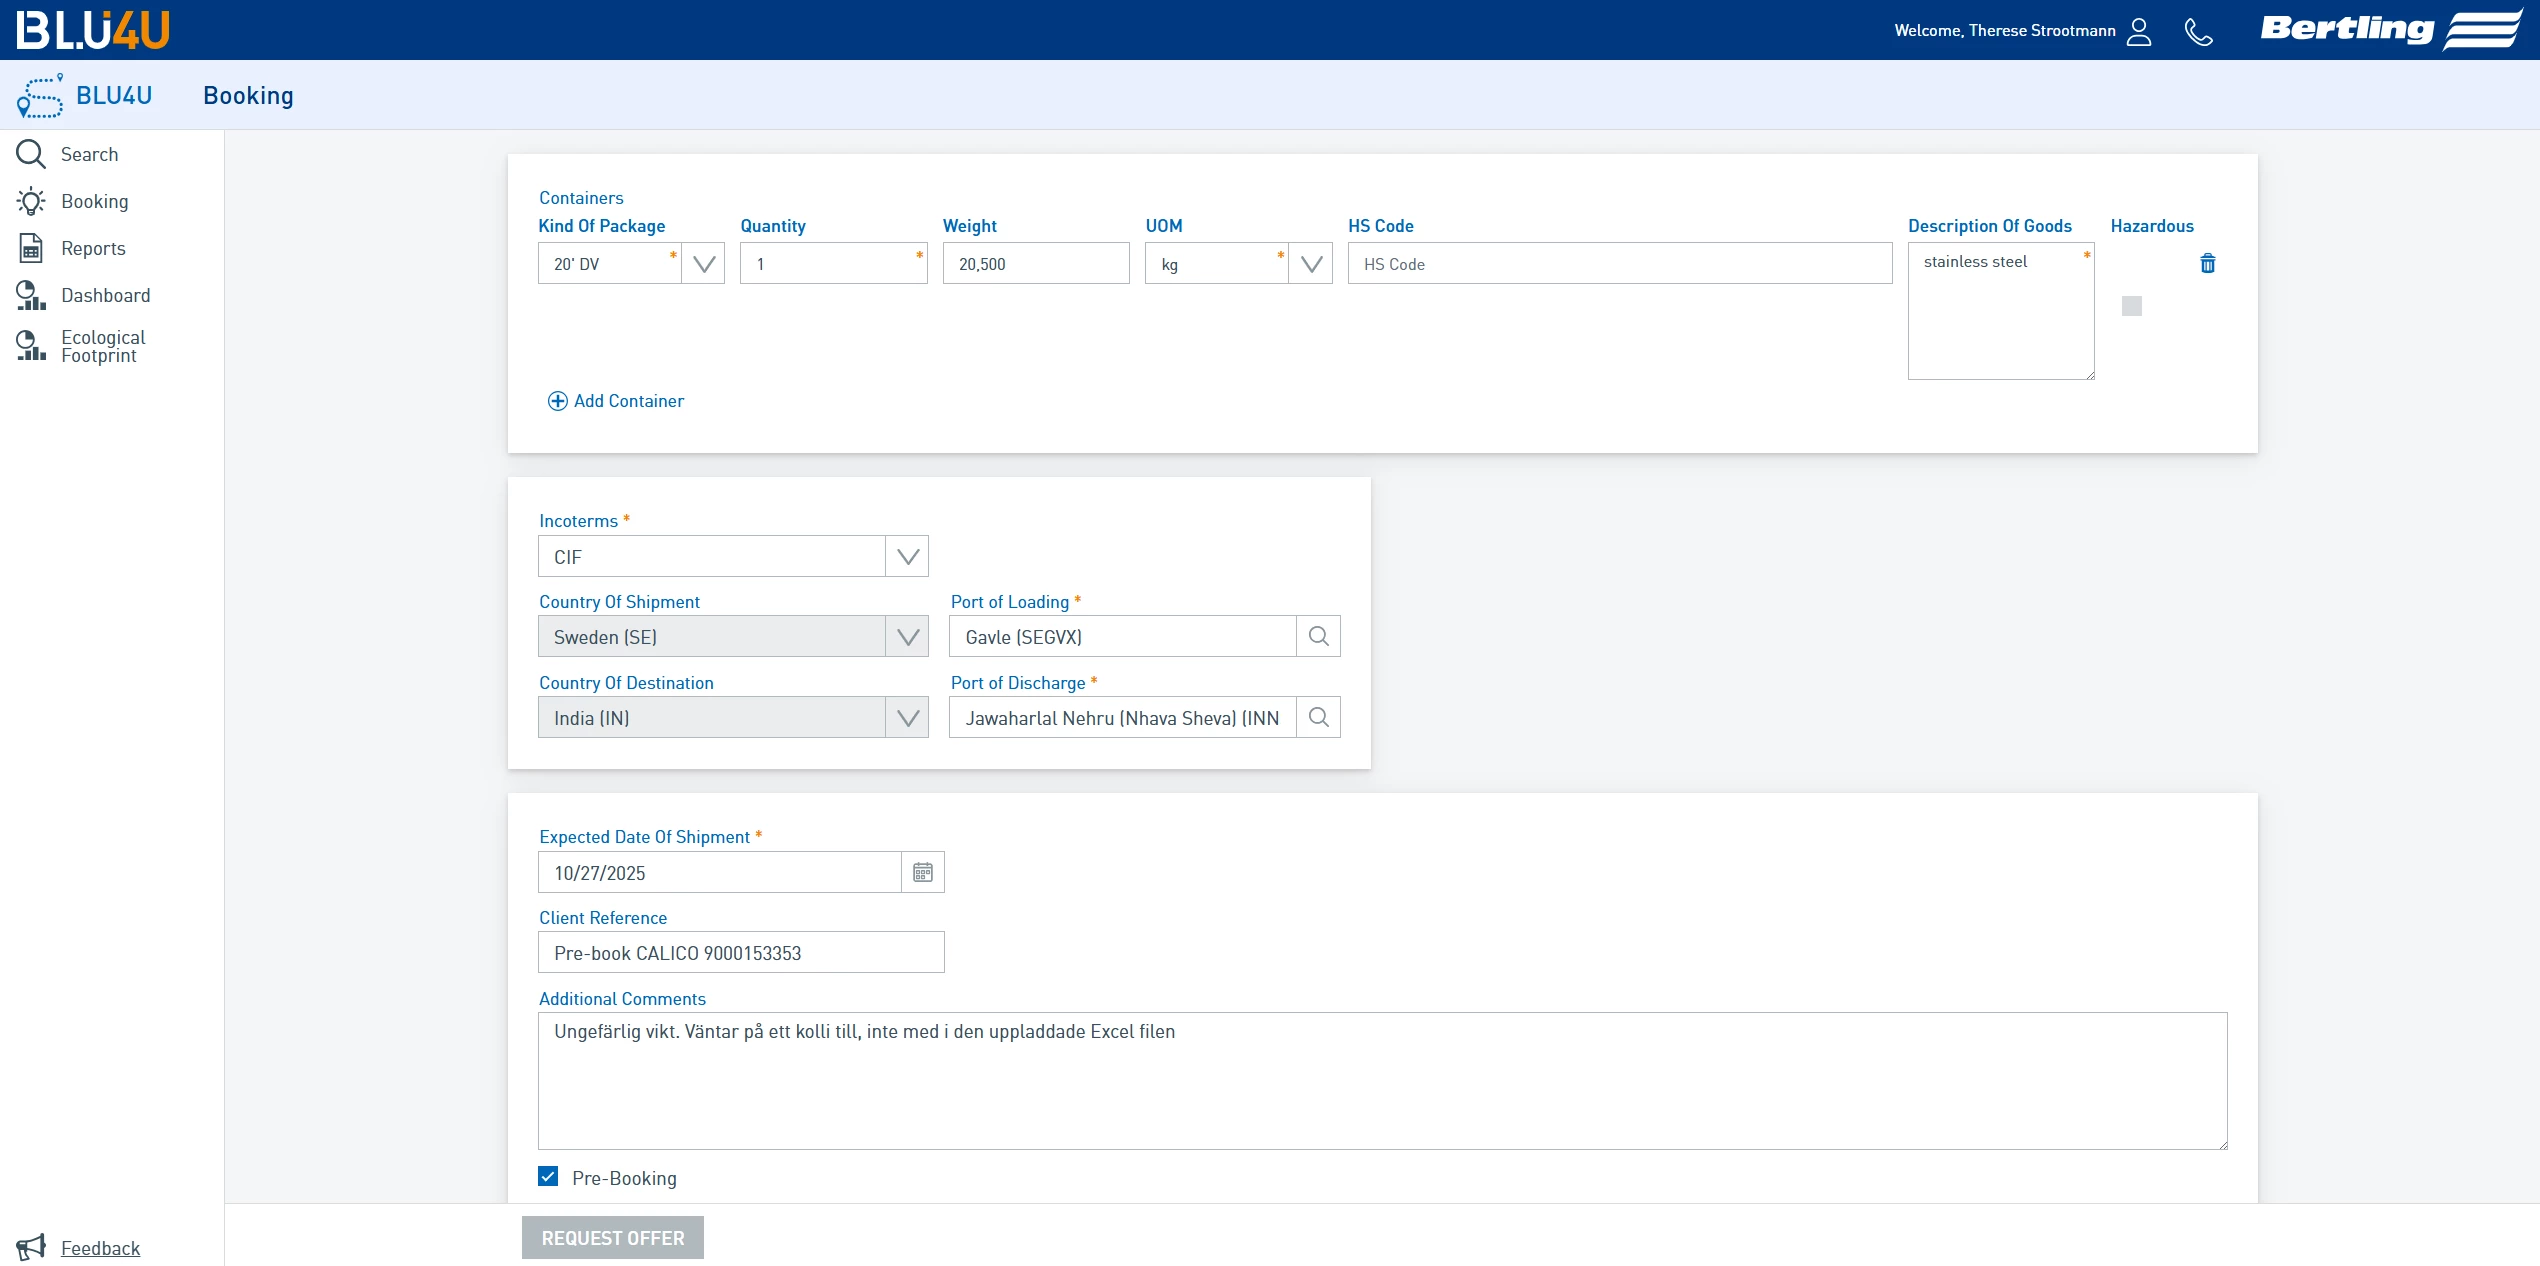The image size is (2540, 1266).
Task: Click the Feedback megaphone icon
Action: click(31, 1247)
